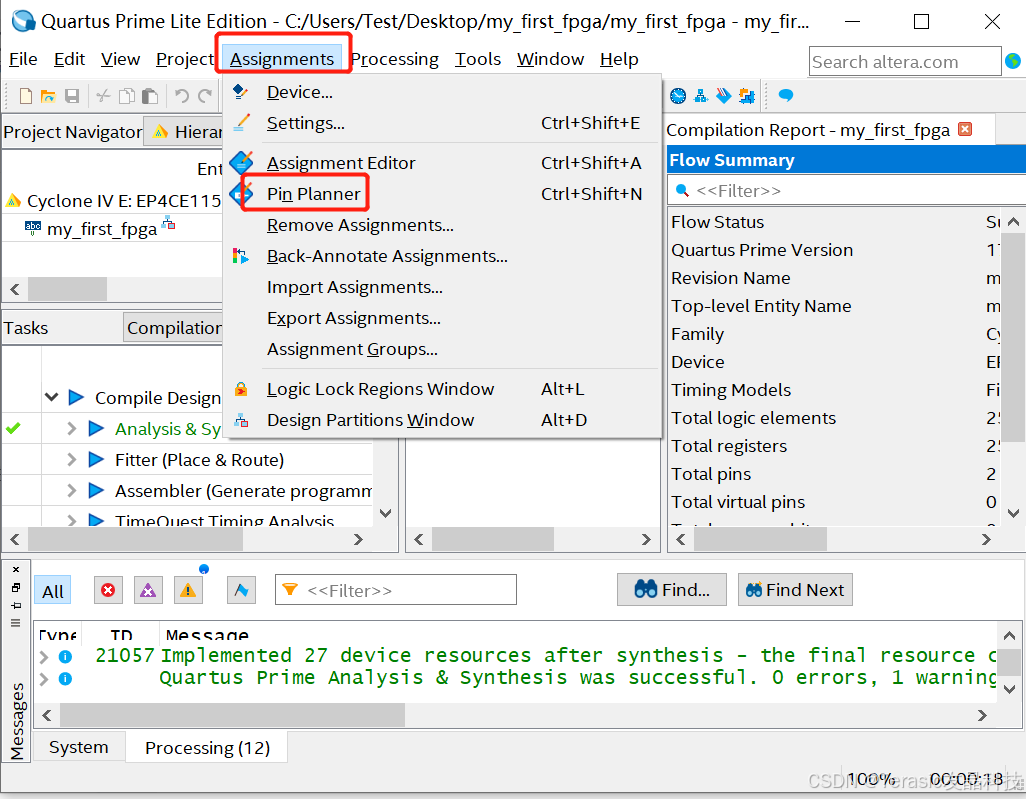Screen dimensions: 1026x799
Task: Click the Copy toolbar icon
Action: tap(127, 96)
